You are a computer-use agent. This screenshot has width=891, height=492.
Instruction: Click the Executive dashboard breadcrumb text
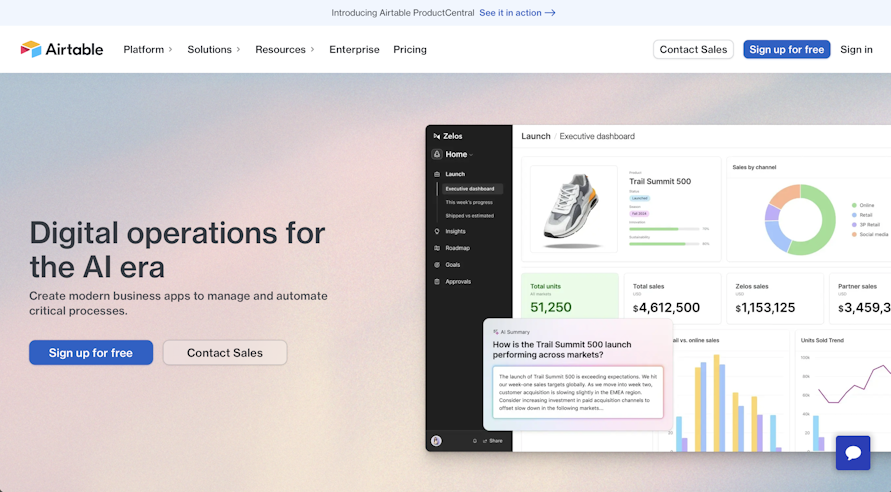[x=597, y=136]
